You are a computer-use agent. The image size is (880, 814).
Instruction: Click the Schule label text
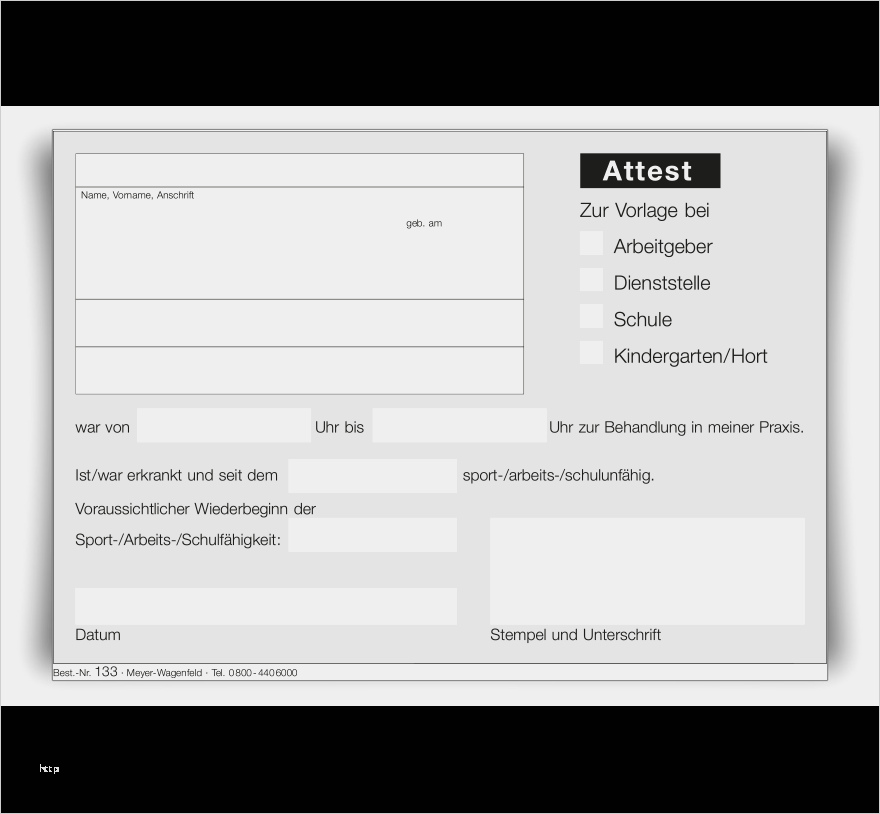(643, 319)
